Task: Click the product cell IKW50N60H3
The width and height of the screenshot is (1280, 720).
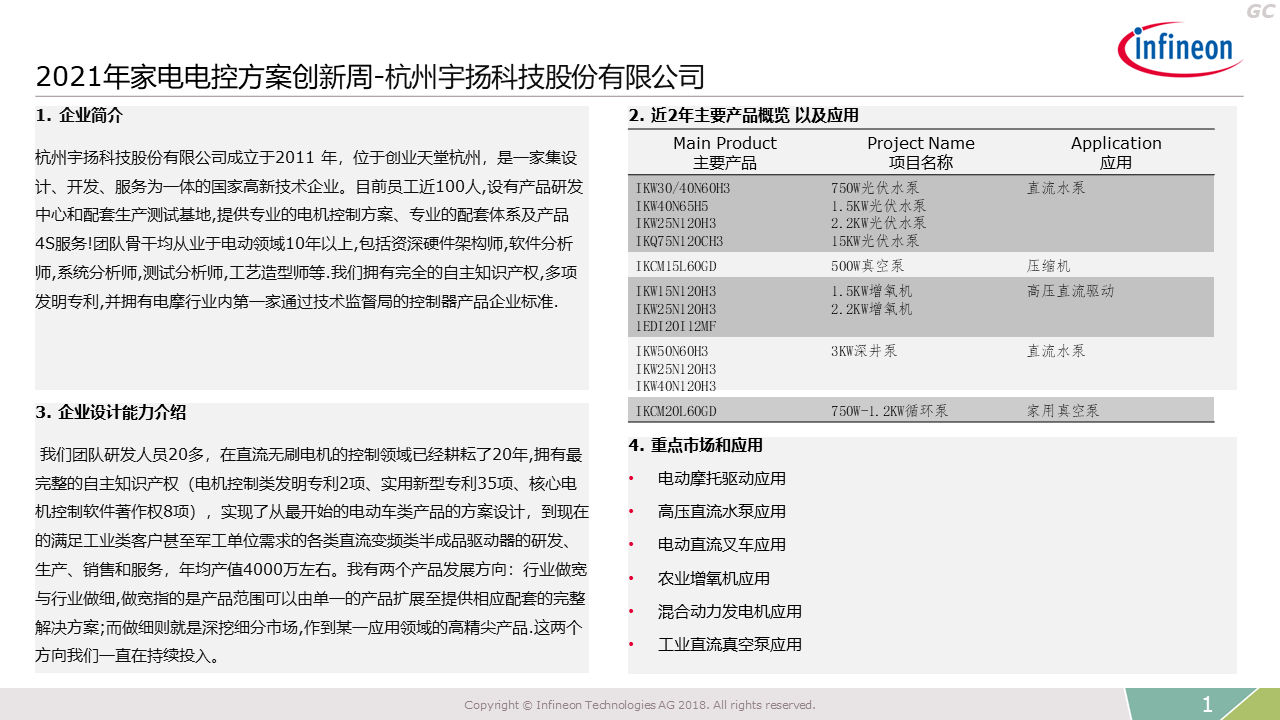Action: [x=672, y=351]
